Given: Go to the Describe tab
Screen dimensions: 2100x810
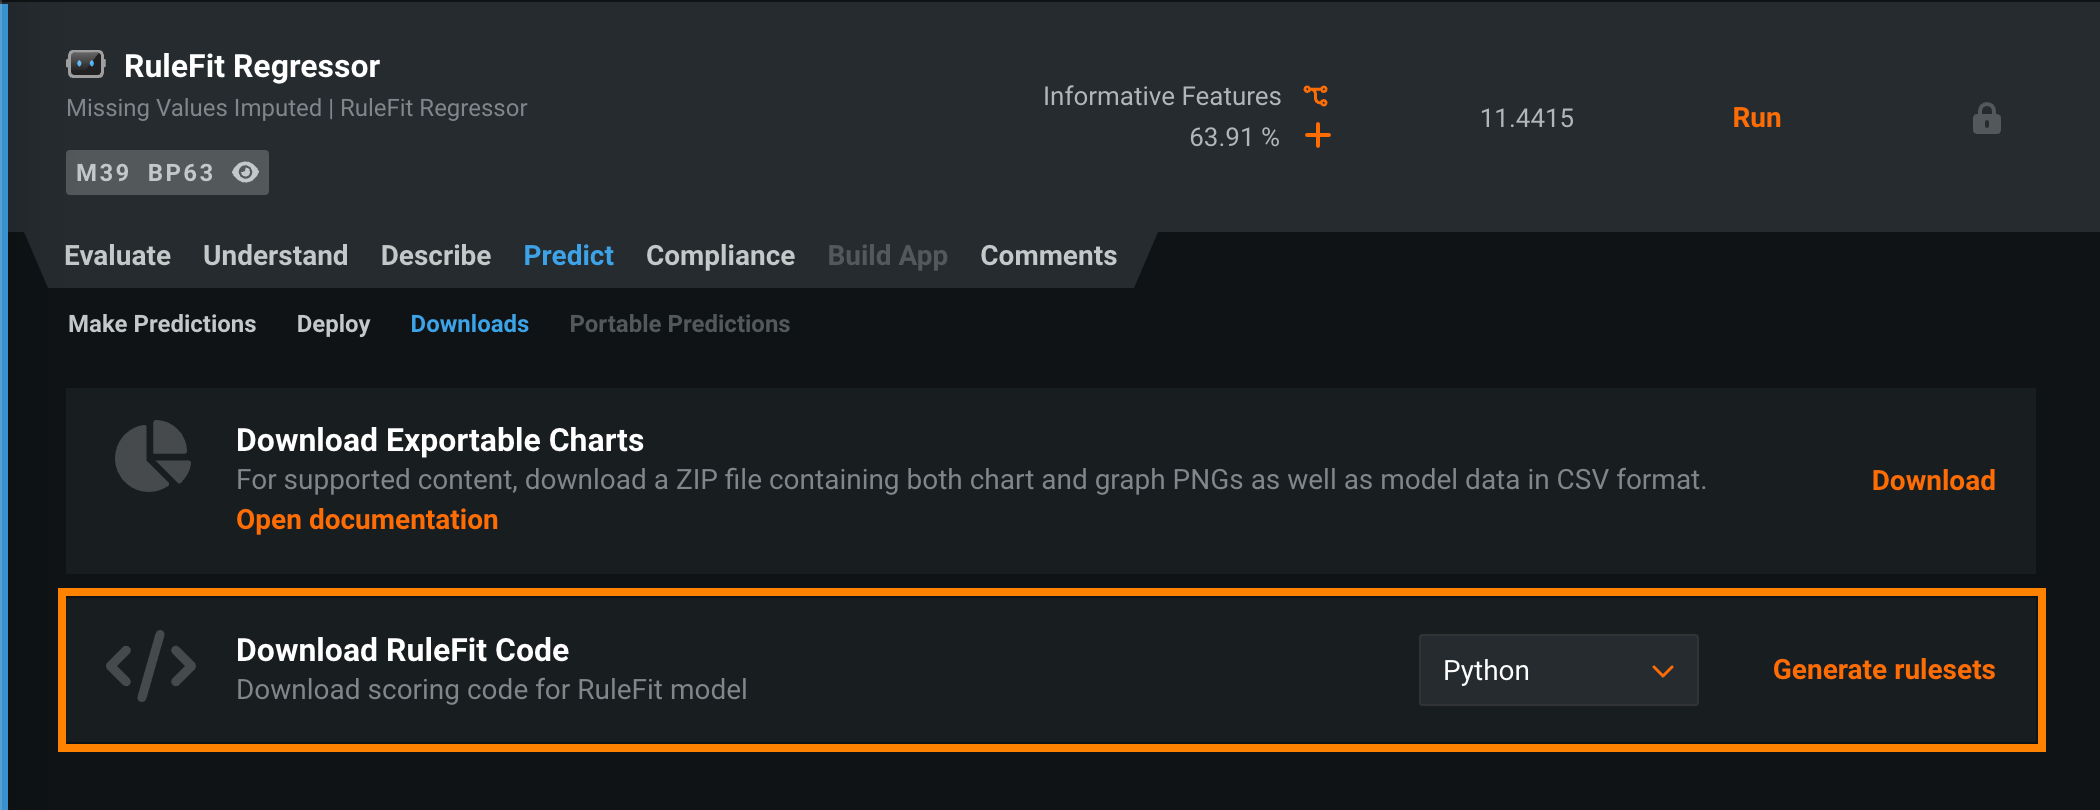Looking at the screenshot, I should 435,256.
